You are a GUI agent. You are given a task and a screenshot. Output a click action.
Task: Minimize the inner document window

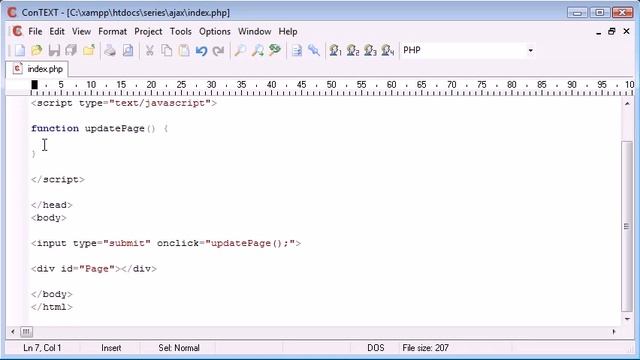pos(598,31)
